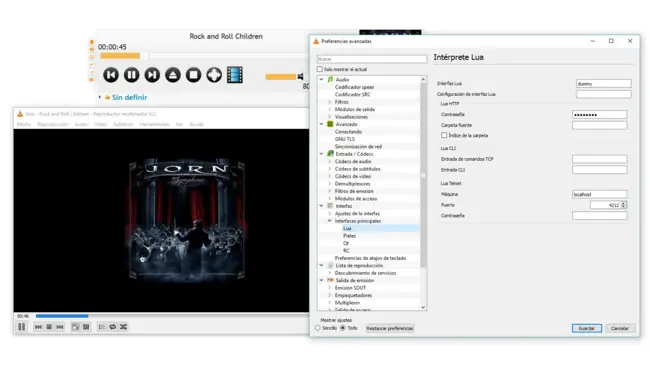Open the Vídeo menu in VLC window
Screen dimensions: 650x366
click(100, 124)
